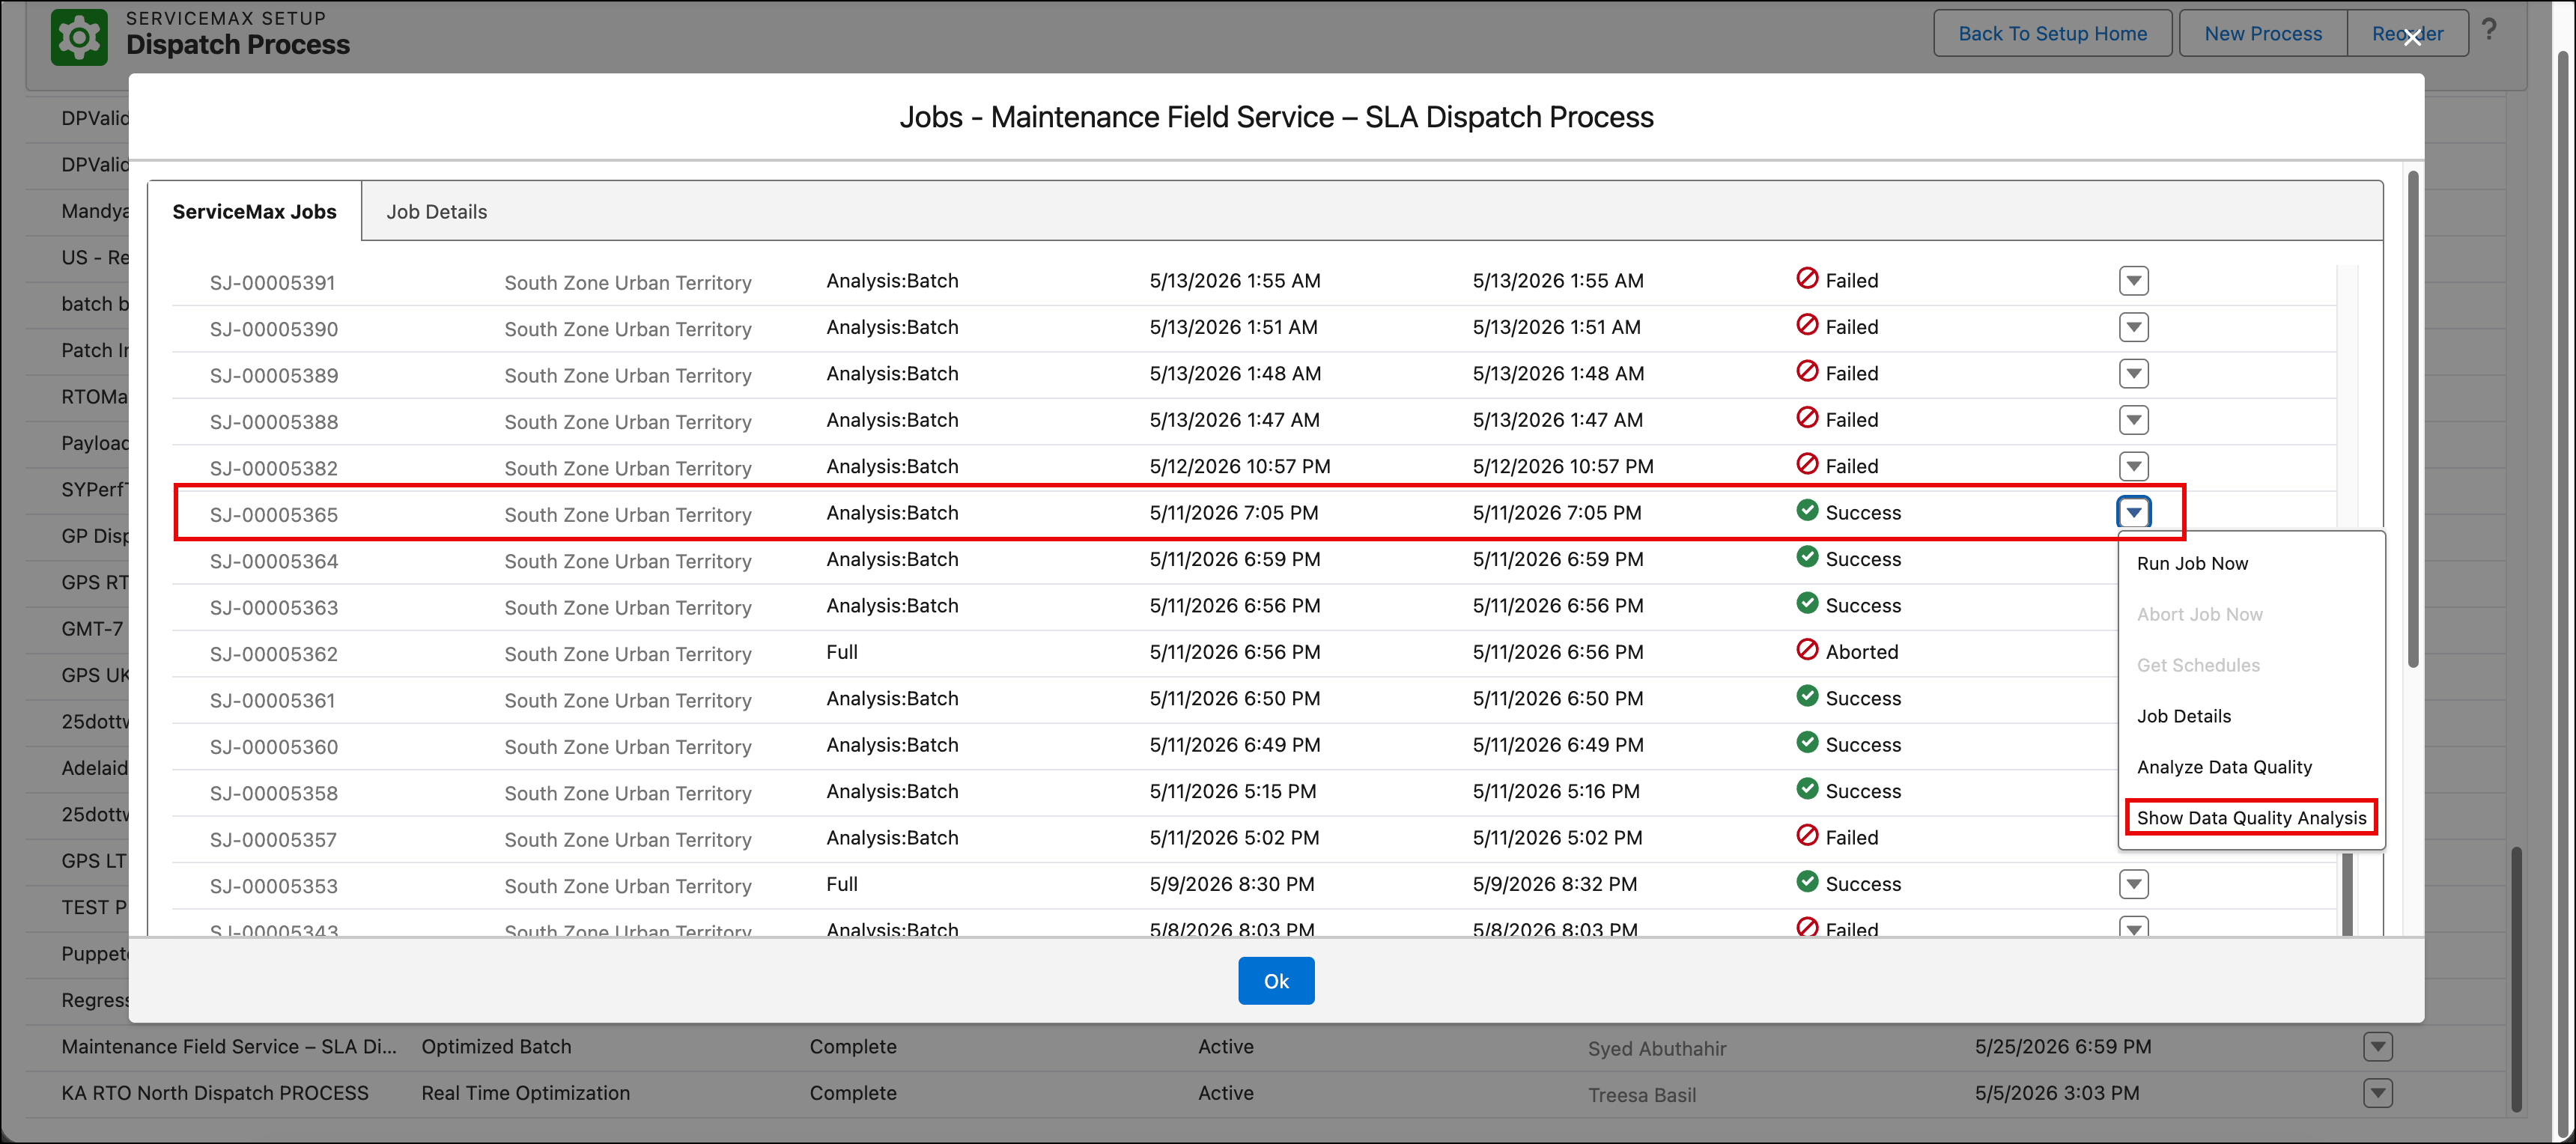The height and width of the screenshot is (1144, 2576).
Task: Select Show Data Quality Analysis option
Action: [2251, 818]
